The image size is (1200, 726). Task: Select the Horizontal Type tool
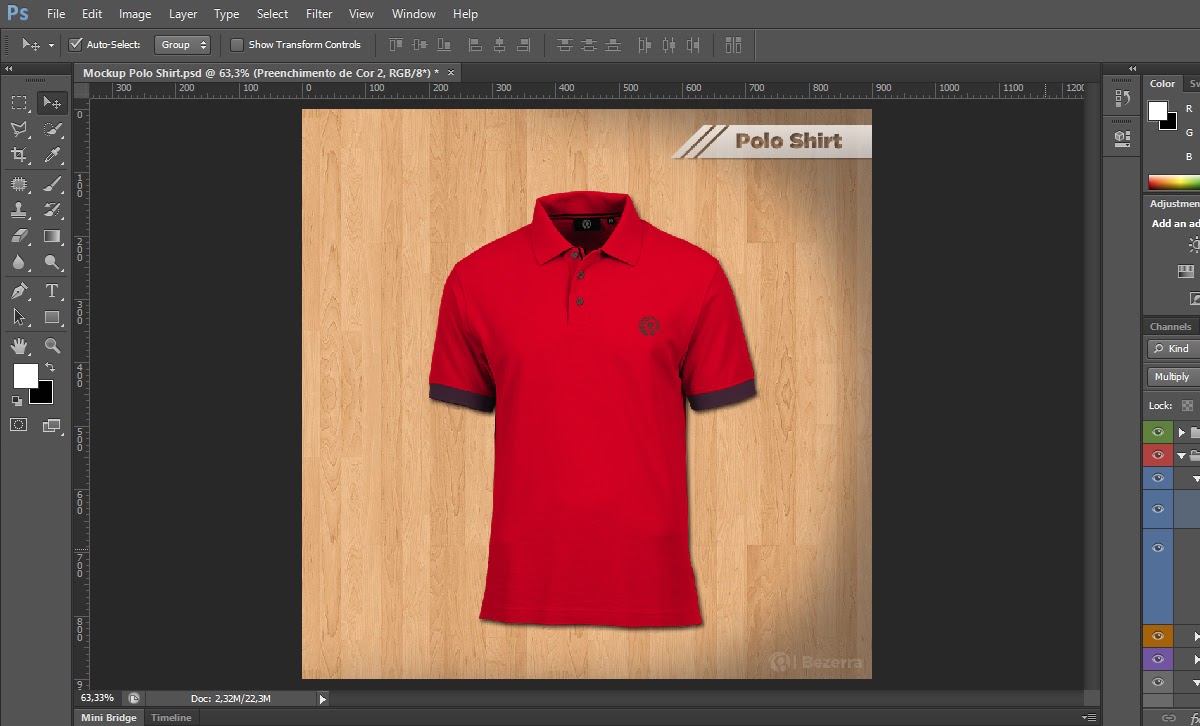[54, 289]
